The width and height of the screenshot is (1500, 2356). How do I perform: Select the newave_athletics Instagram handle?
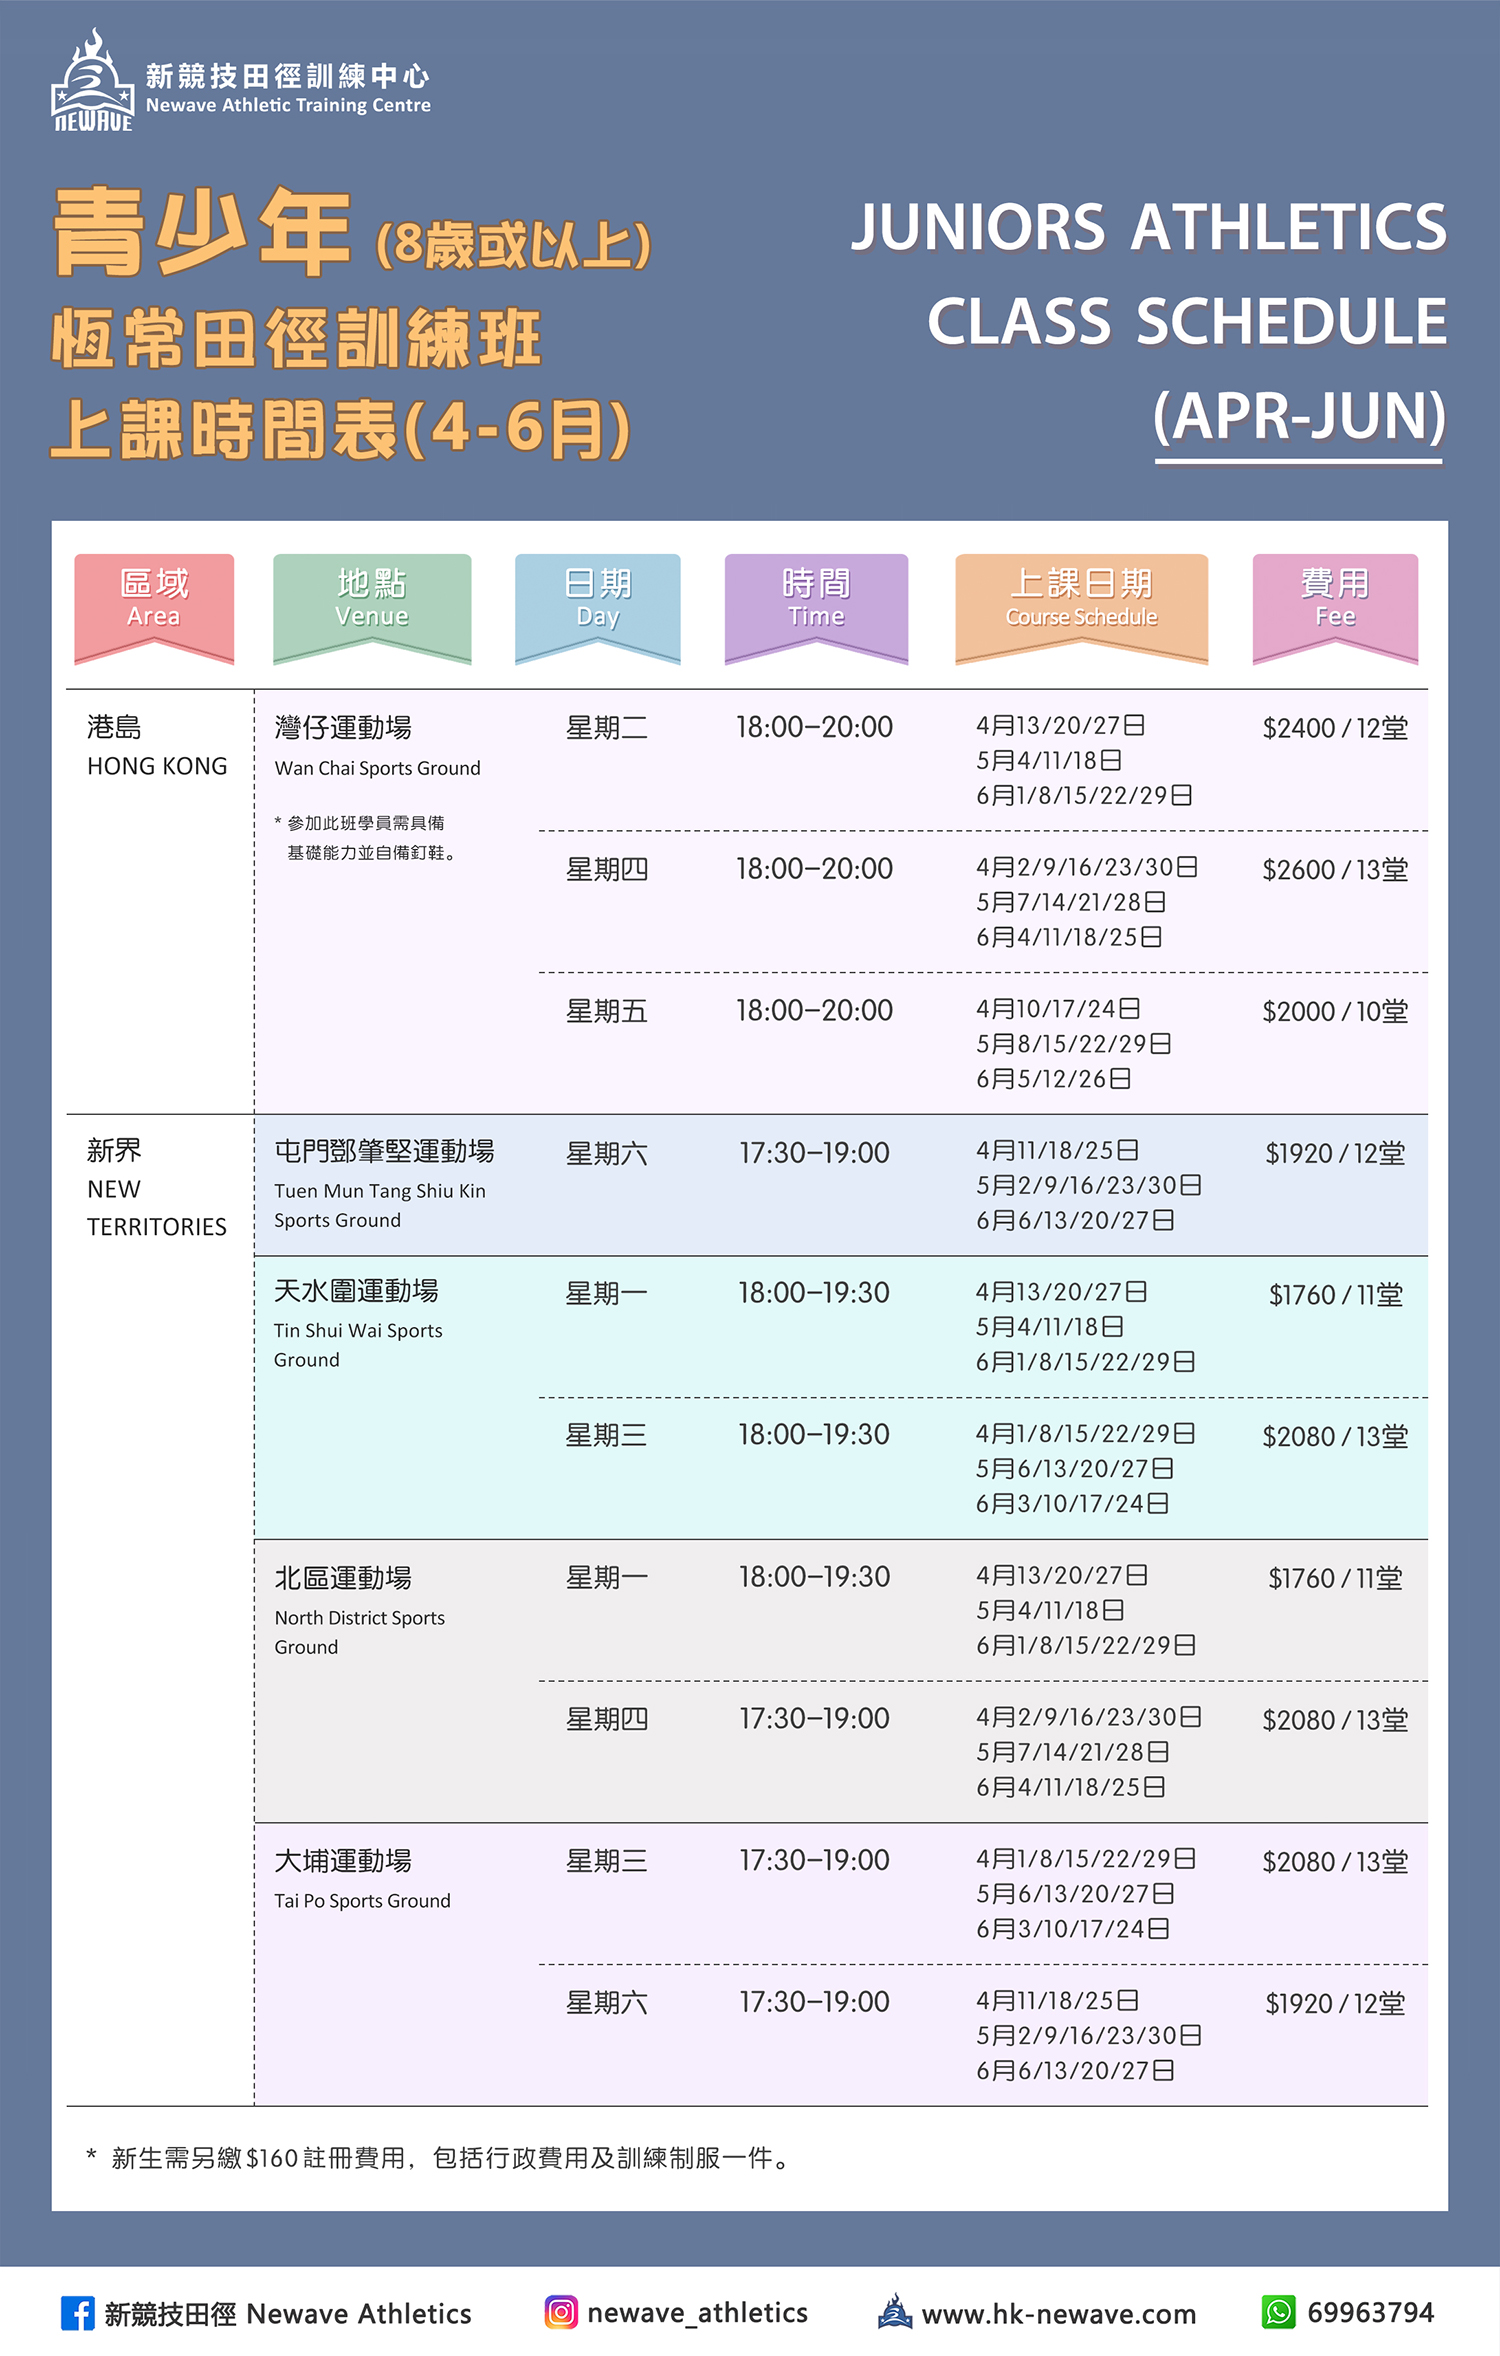[x=697, y=2313]
